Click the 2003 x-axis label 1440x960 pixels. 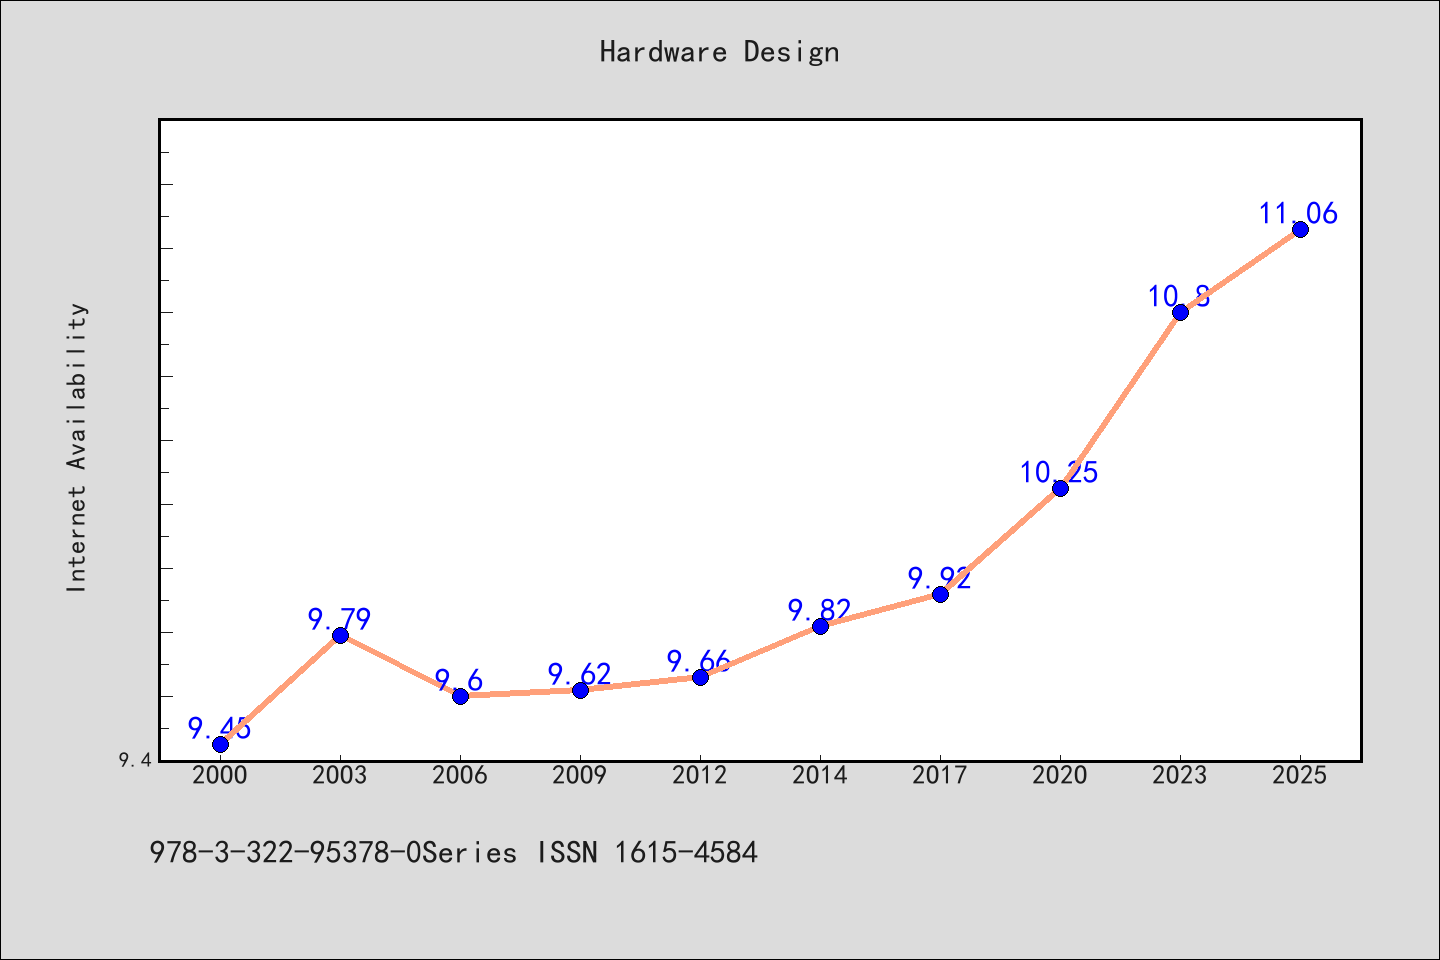(x=340, y=775)
